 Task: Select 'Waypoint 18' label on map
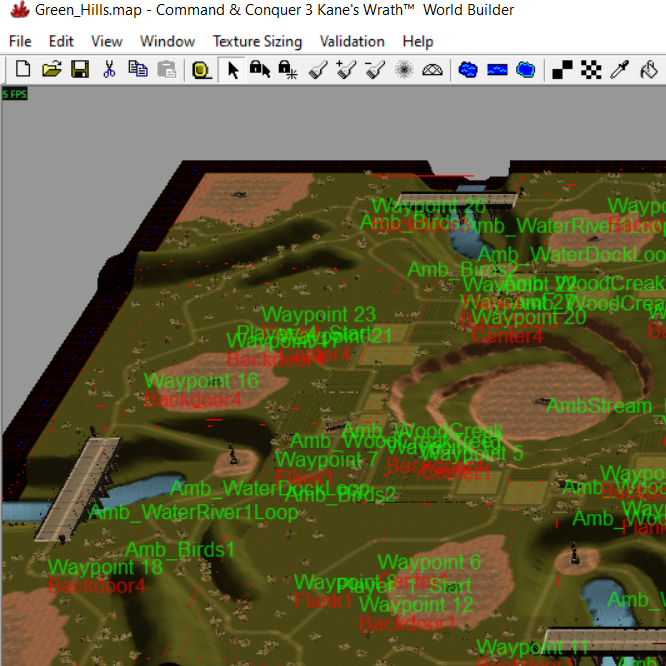click(105, 567)
